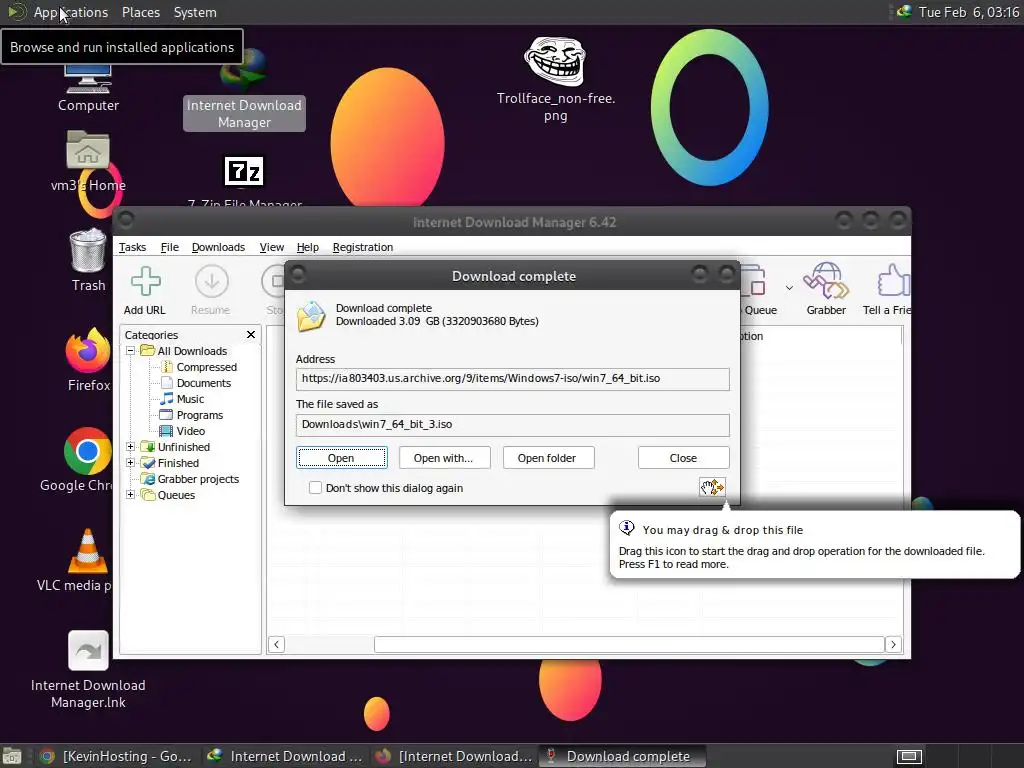Open the Applications menu in top panel
This screenshot has height=768, width=1024.
[71, 12]
